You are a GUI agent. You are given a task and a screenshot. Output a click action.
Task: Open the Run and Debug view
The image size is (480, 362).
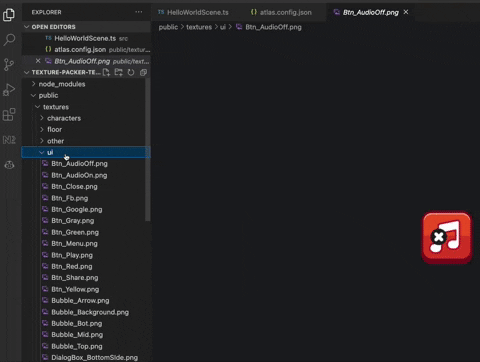point(9,90)
